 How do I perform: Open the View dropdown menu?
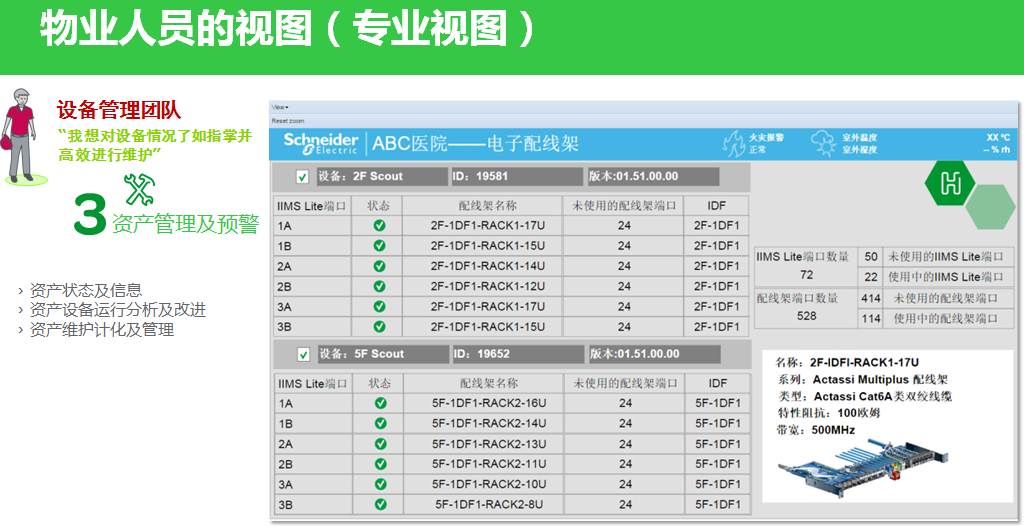[x=280, y=107]
